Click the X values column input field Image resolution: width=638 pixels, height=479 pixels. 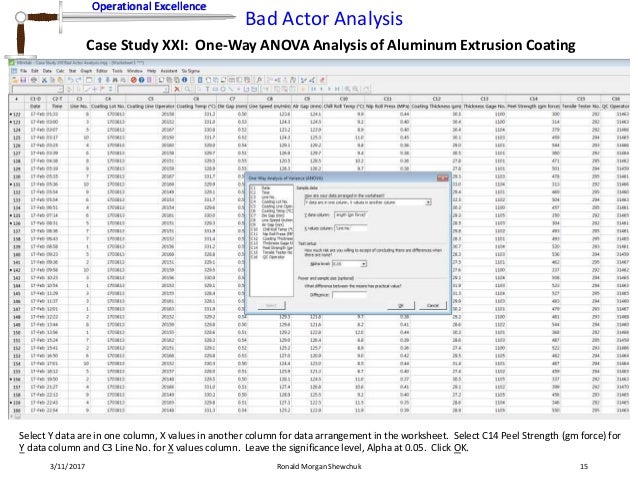tap(350, 228)
